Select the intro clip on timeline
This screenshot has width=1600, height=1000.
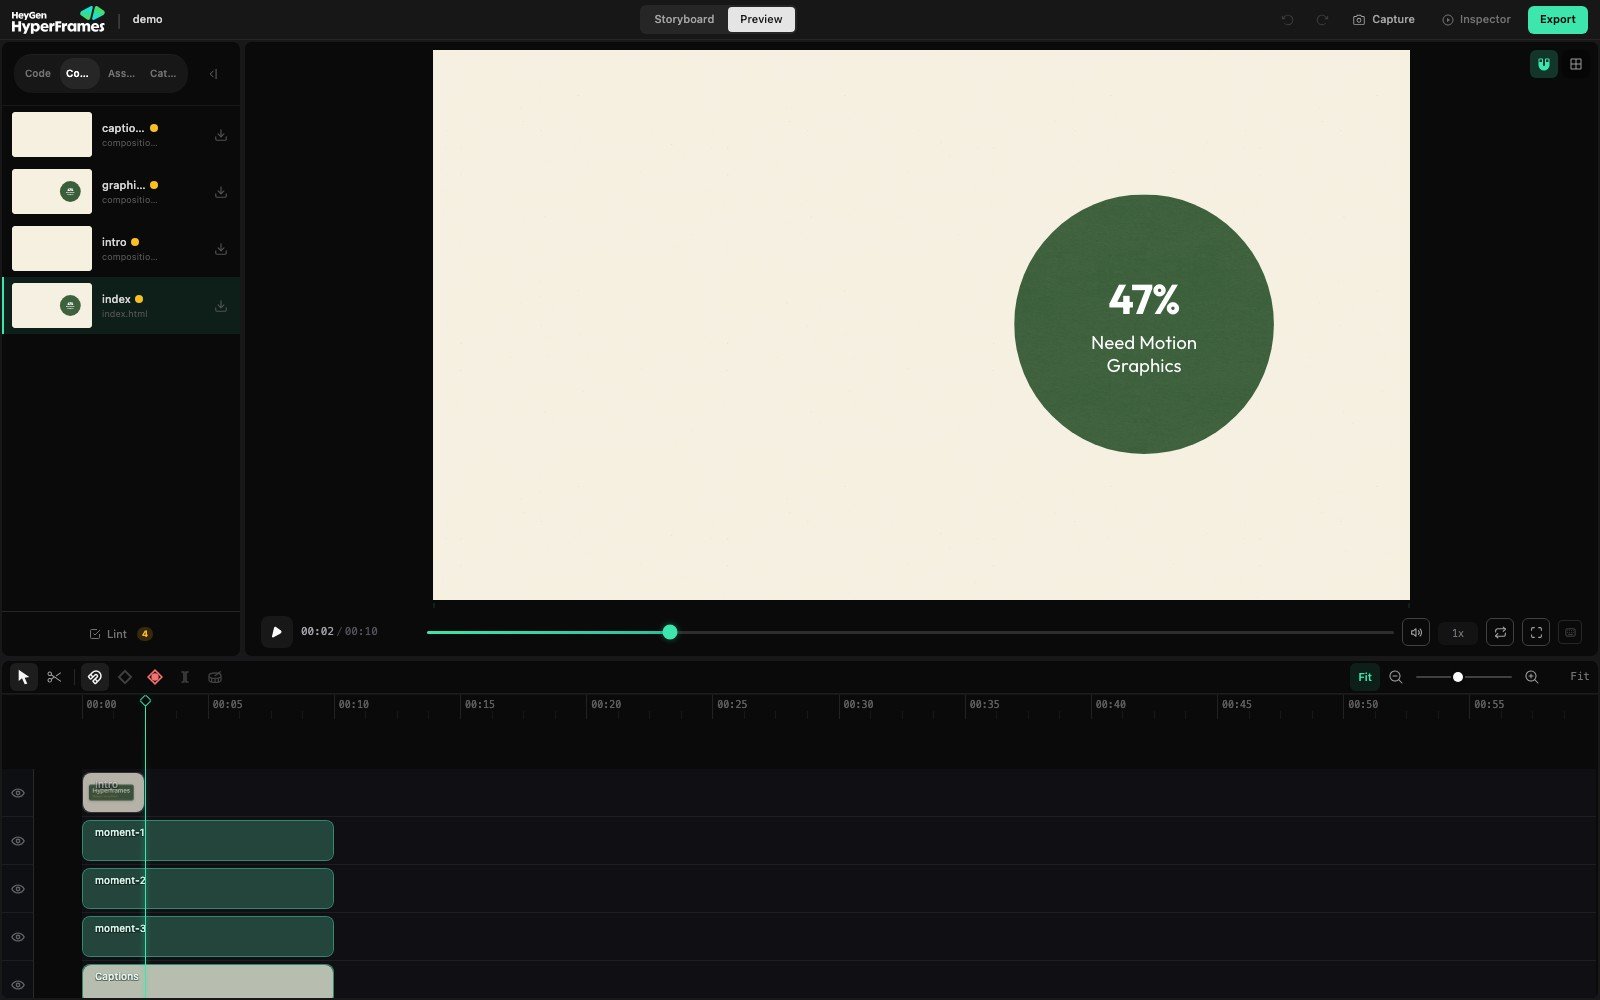pos(113,792)
